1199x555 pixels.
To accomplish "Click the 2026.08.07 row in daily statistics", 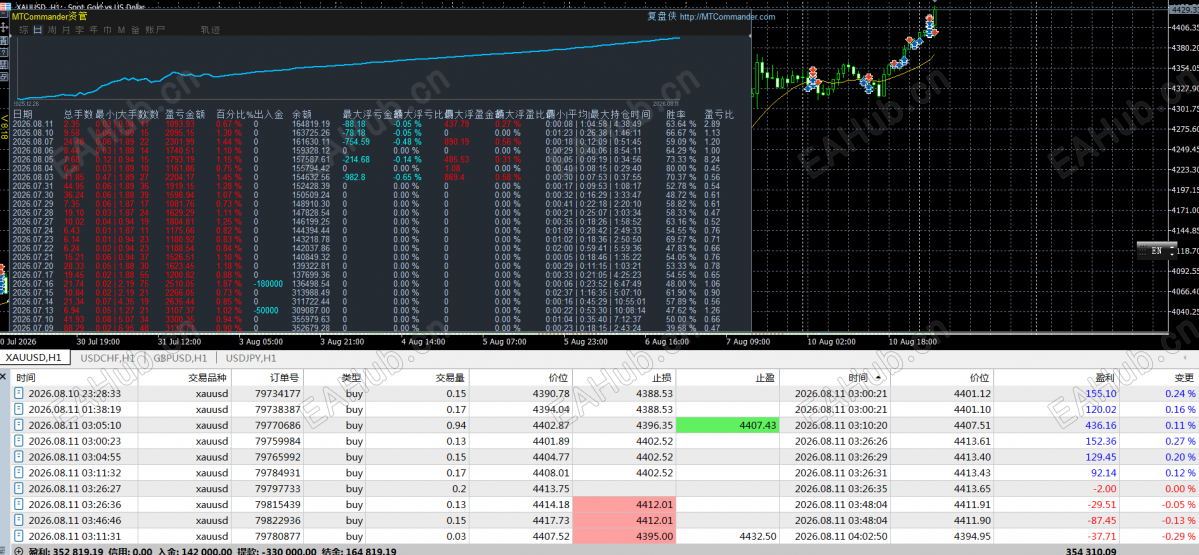I will (x=375, y=141).
